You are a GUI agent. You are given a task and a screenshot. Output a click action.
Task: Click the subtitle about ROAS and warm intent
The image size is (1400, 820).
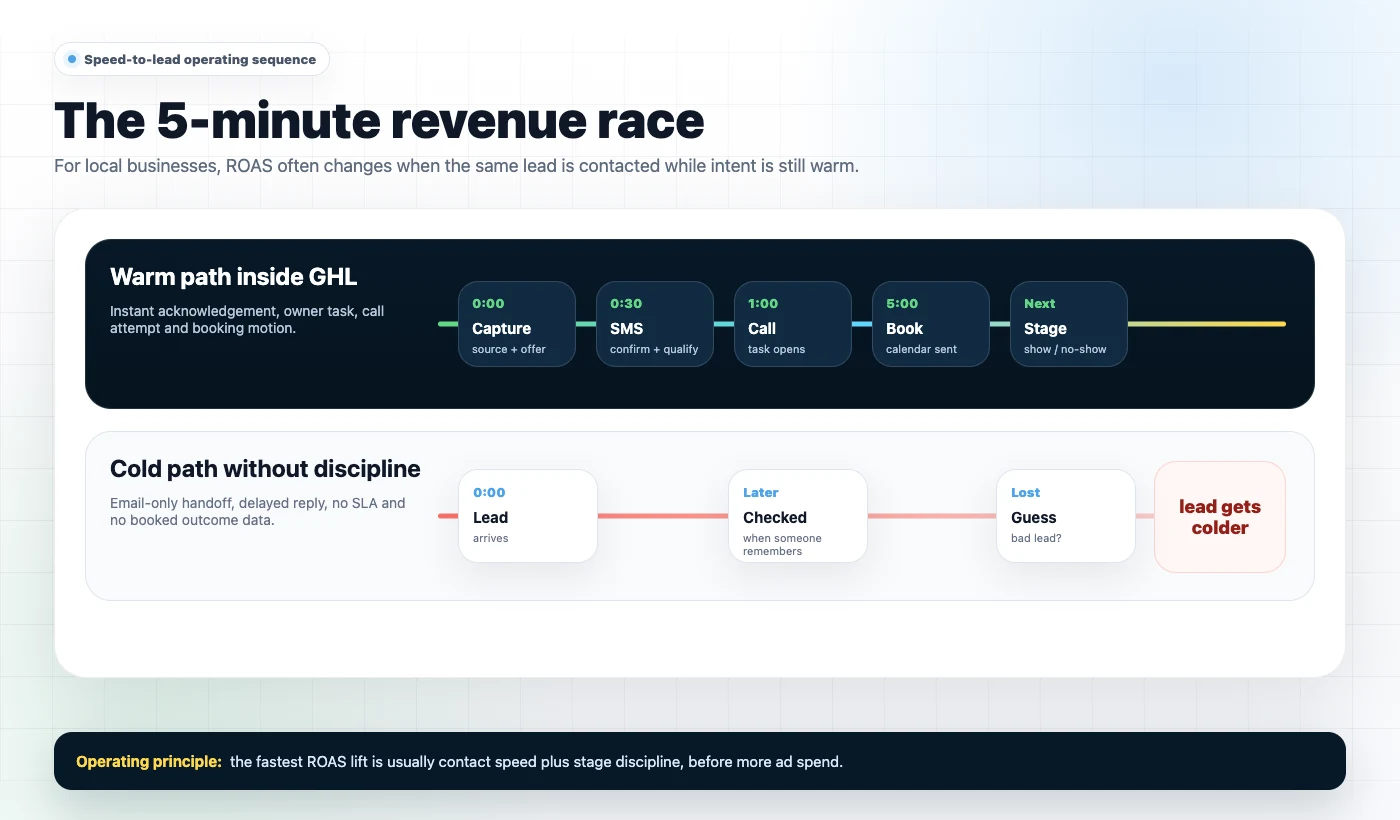point(456,166)
